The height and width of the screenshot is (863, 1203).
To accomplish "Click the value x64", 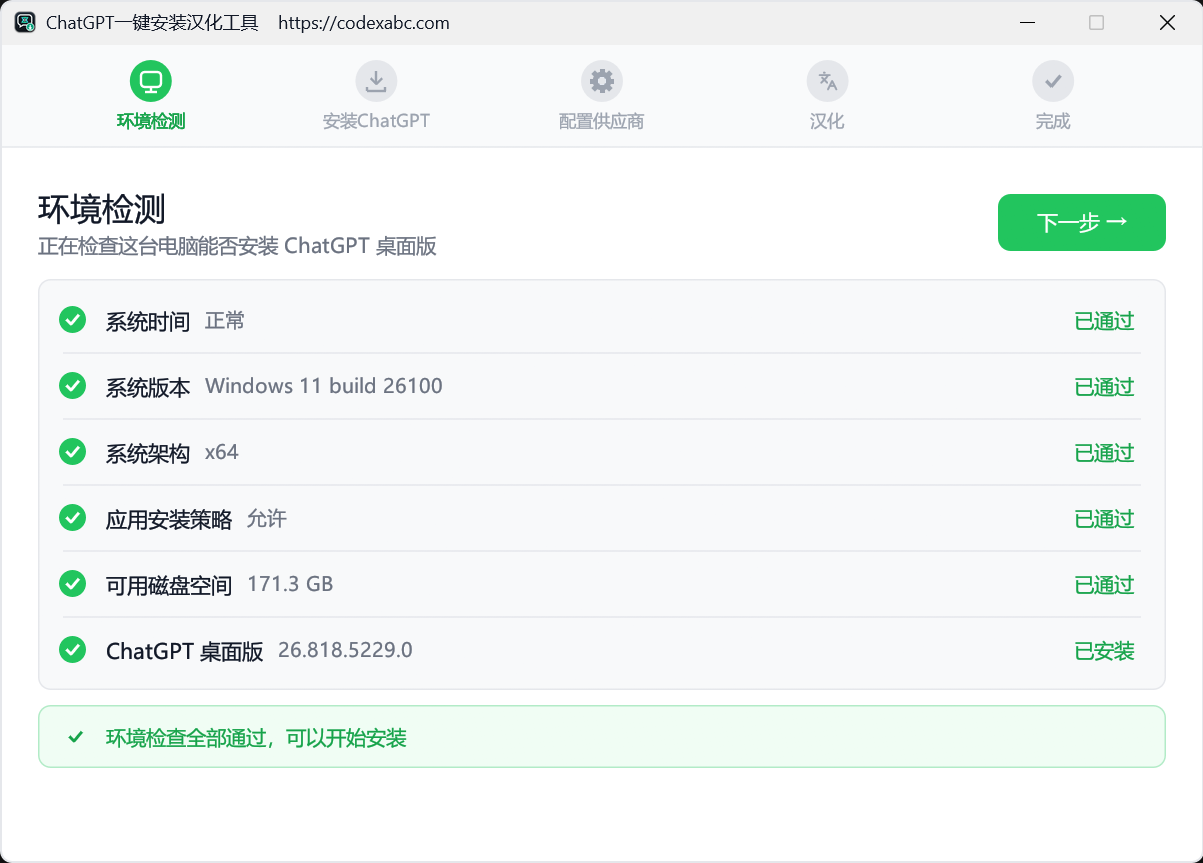I will [222, 452].
